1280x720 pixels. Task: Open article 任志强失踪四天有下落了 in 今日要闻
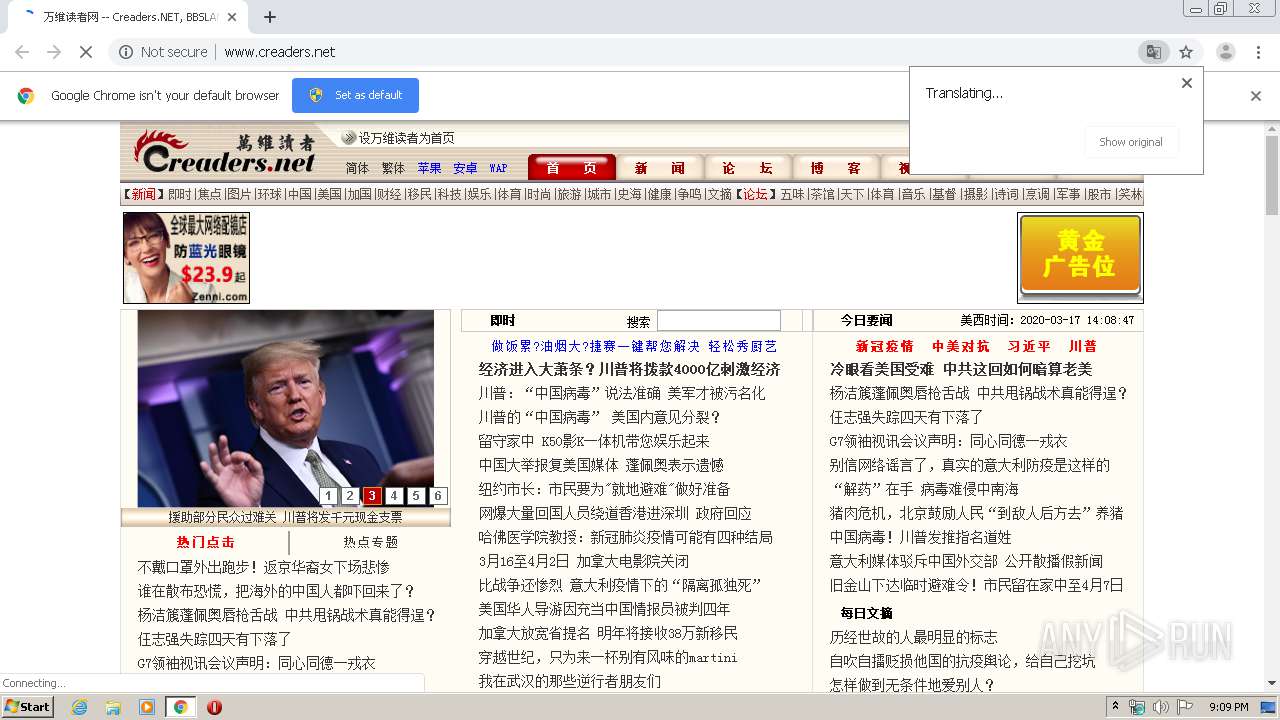click(x=906, y=417)
